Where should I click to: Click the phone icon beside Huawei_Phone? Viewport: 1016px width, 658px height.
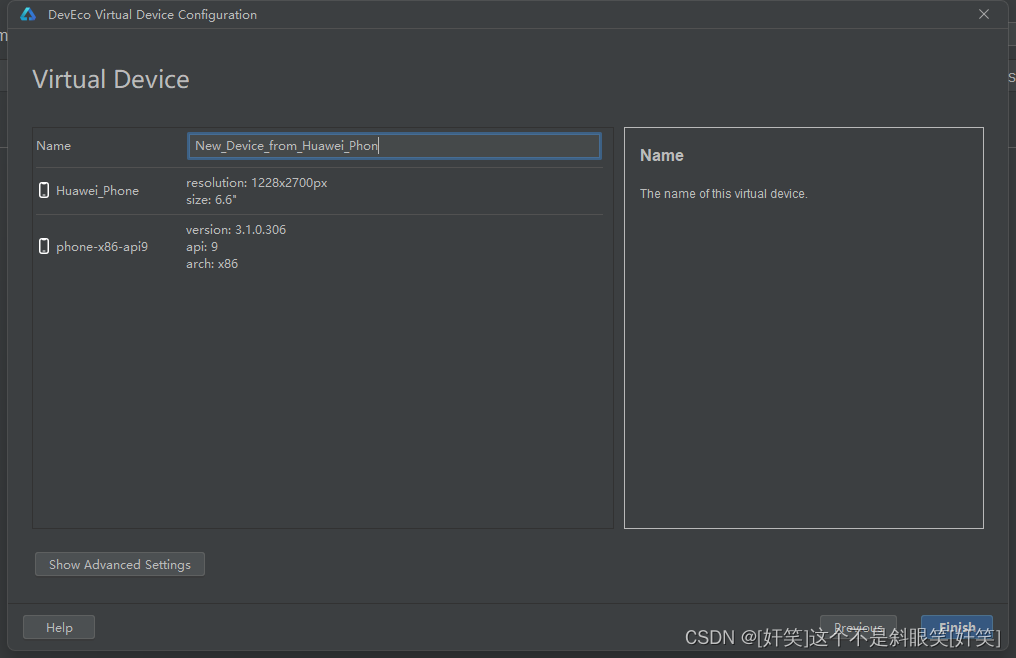click(x=44, y=190)
